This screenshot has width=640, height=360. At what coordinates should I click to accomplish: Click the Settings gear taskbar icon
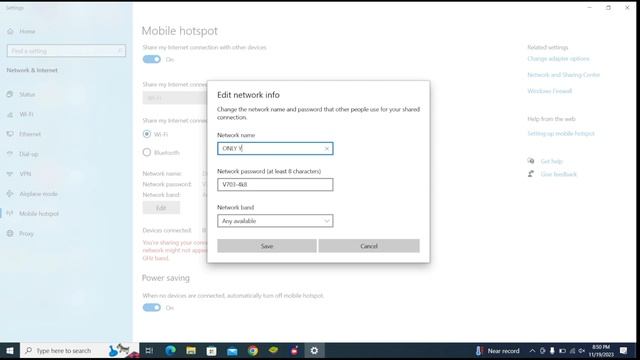coord(314,351)
